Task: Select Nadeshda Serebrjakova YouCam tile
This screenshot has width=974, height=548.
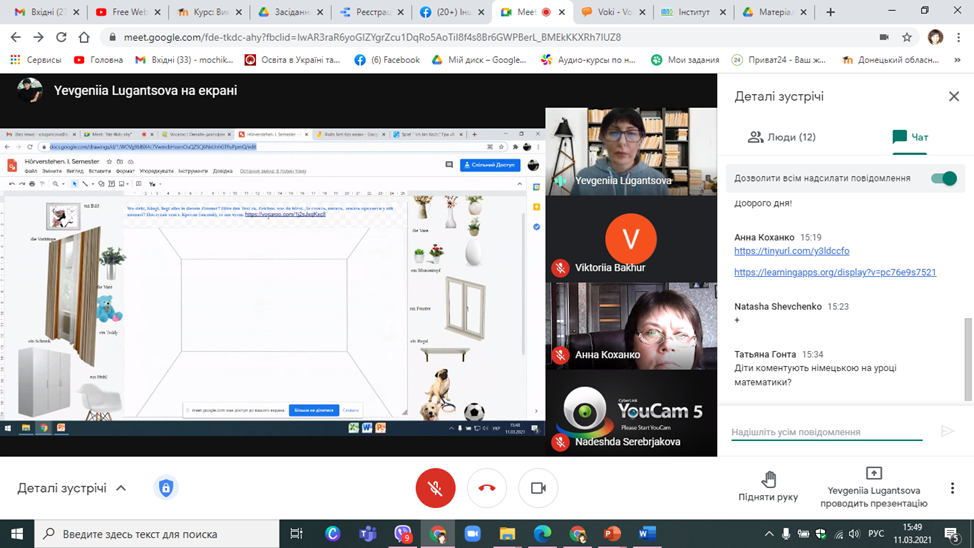Action: pos(631,413)
